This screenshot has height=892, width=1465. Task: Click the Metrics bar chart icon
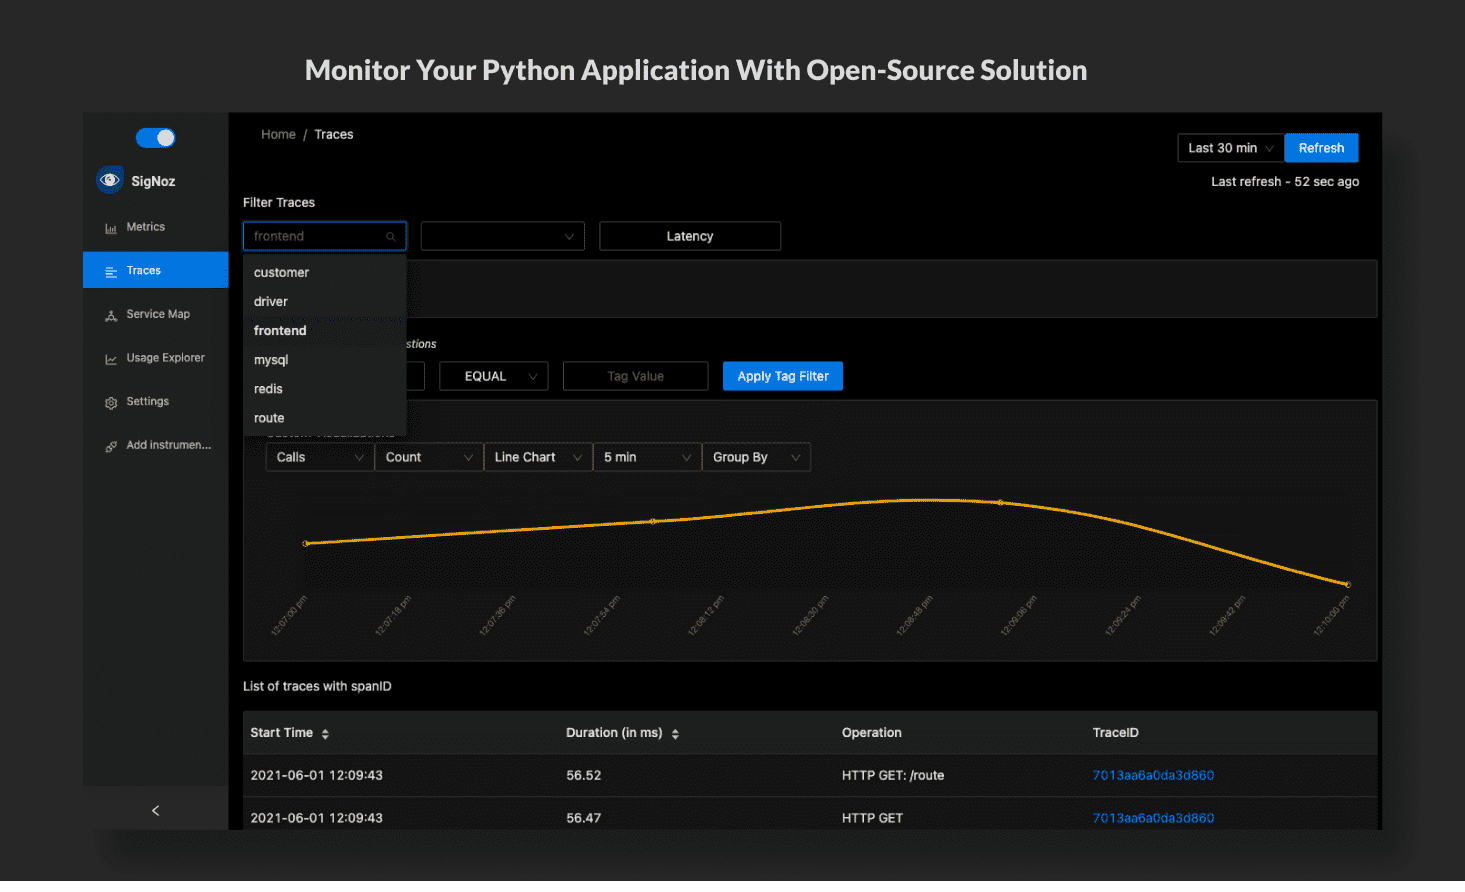pos(111,228)
